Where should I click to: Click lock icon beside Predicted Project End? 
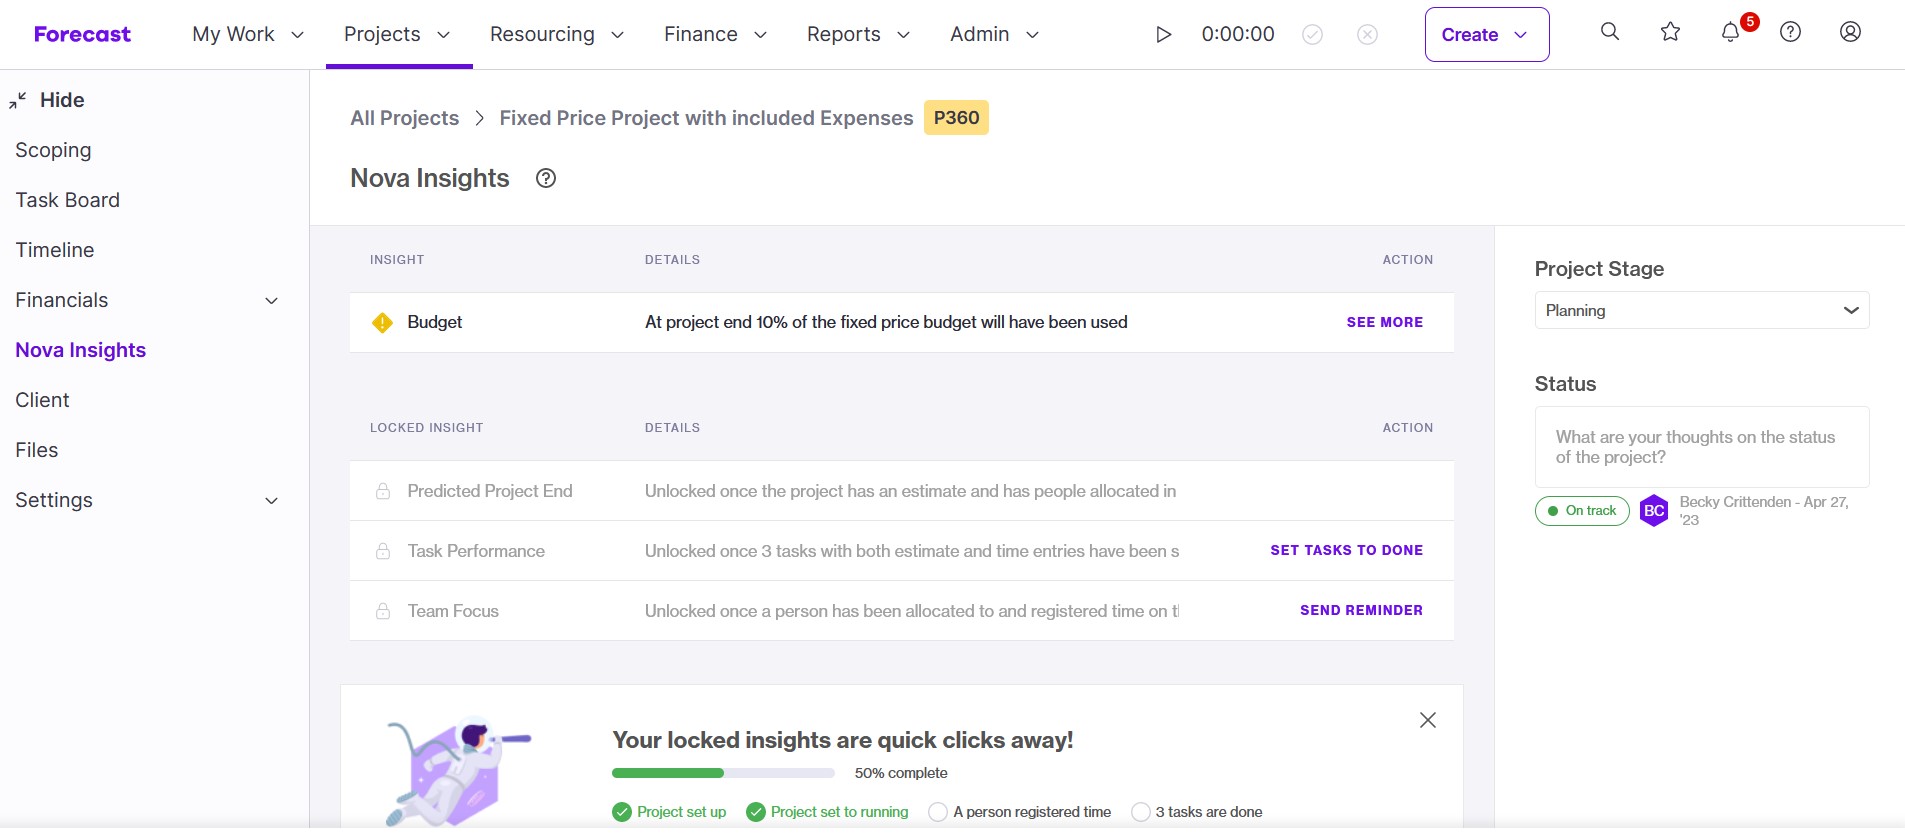tap(383, 491)
